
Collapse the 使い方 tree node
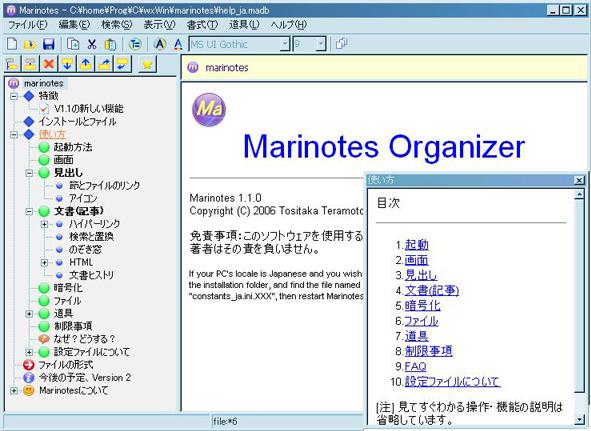pos(14,135)
